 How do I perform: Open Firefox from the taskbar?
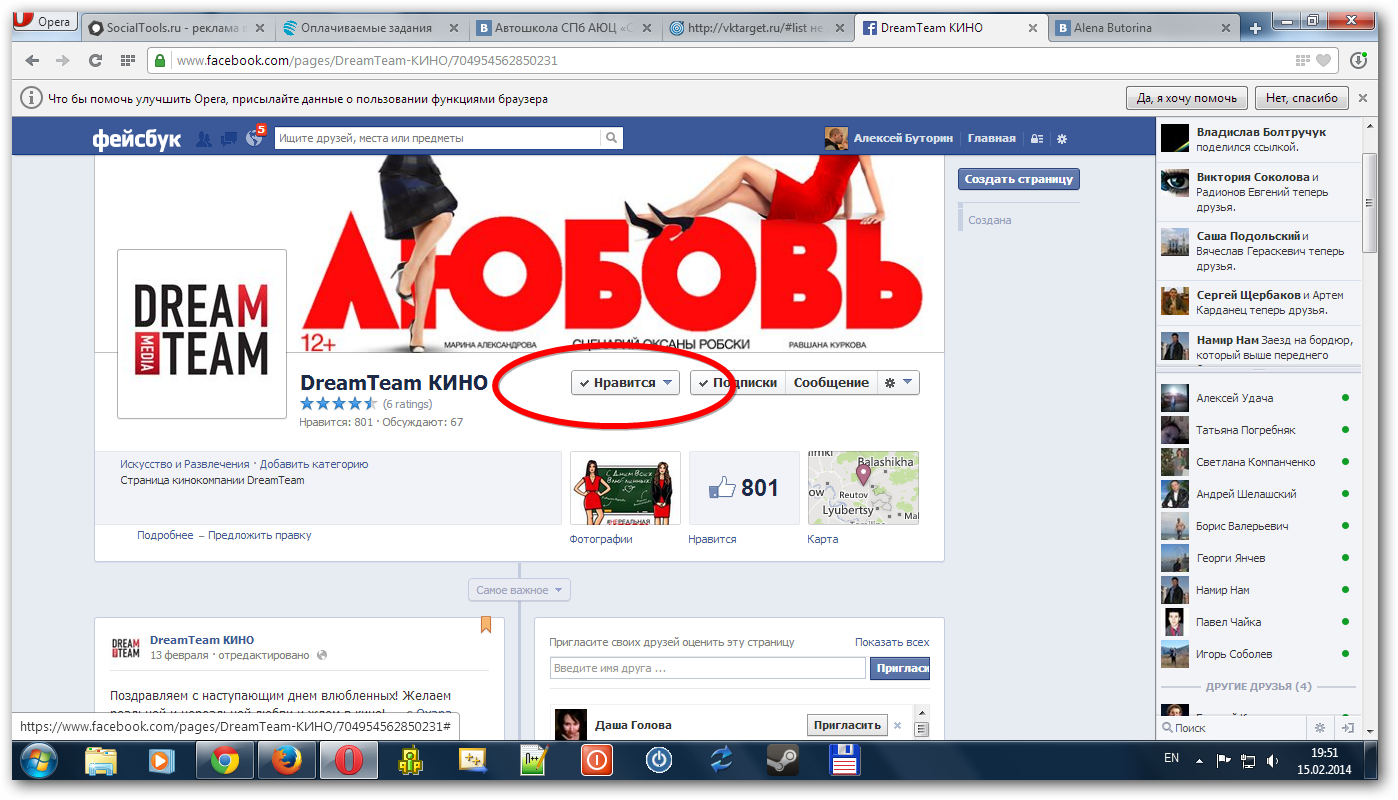click(286, 762)
